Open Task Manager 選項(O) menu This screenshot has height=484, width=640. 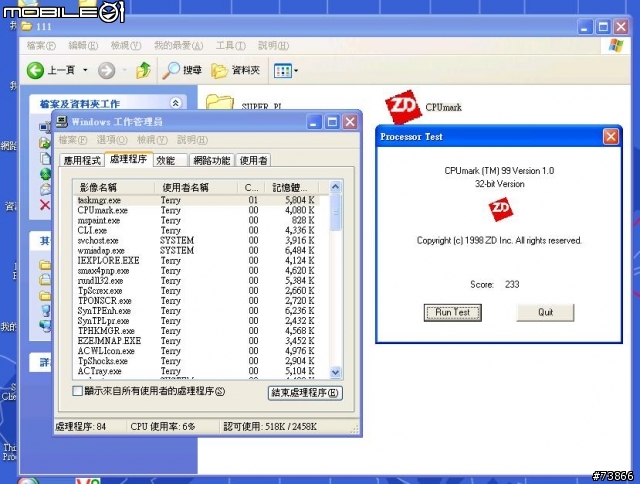[x=112, y=140]
